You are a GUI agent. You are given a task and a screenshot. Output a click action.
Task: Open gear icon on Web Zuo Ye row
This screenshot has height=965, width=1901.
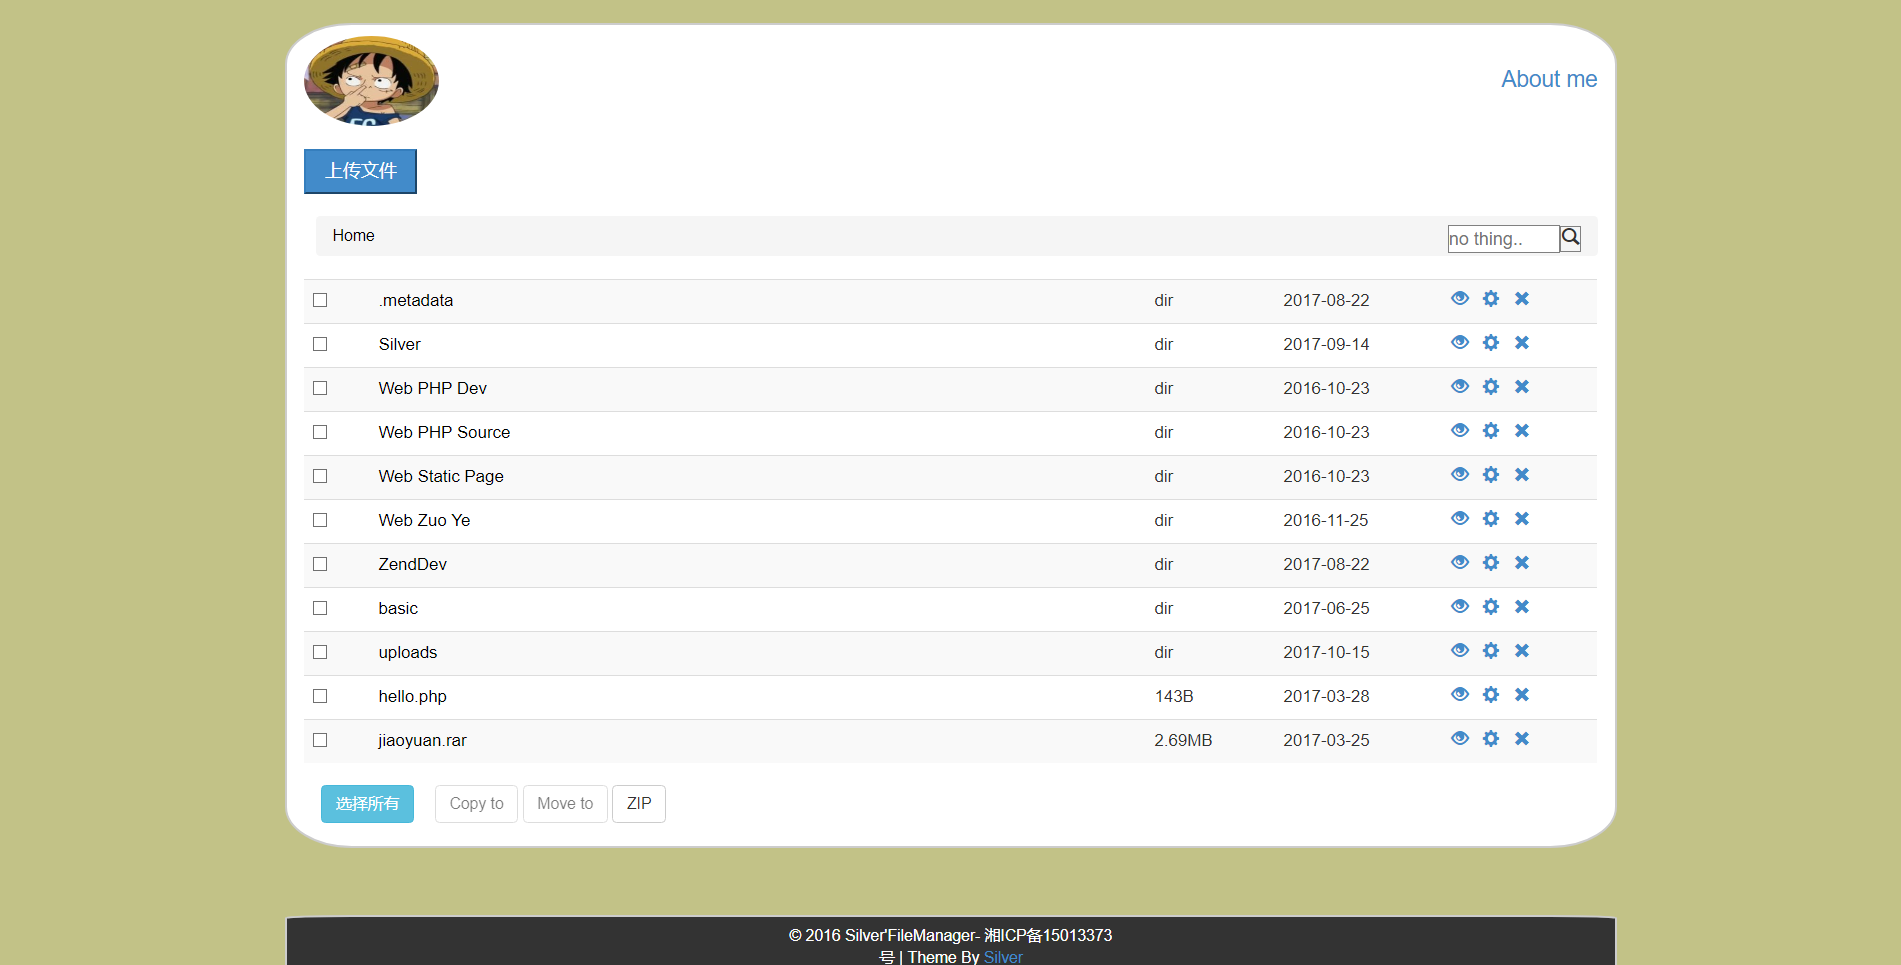click(1491, 519)
